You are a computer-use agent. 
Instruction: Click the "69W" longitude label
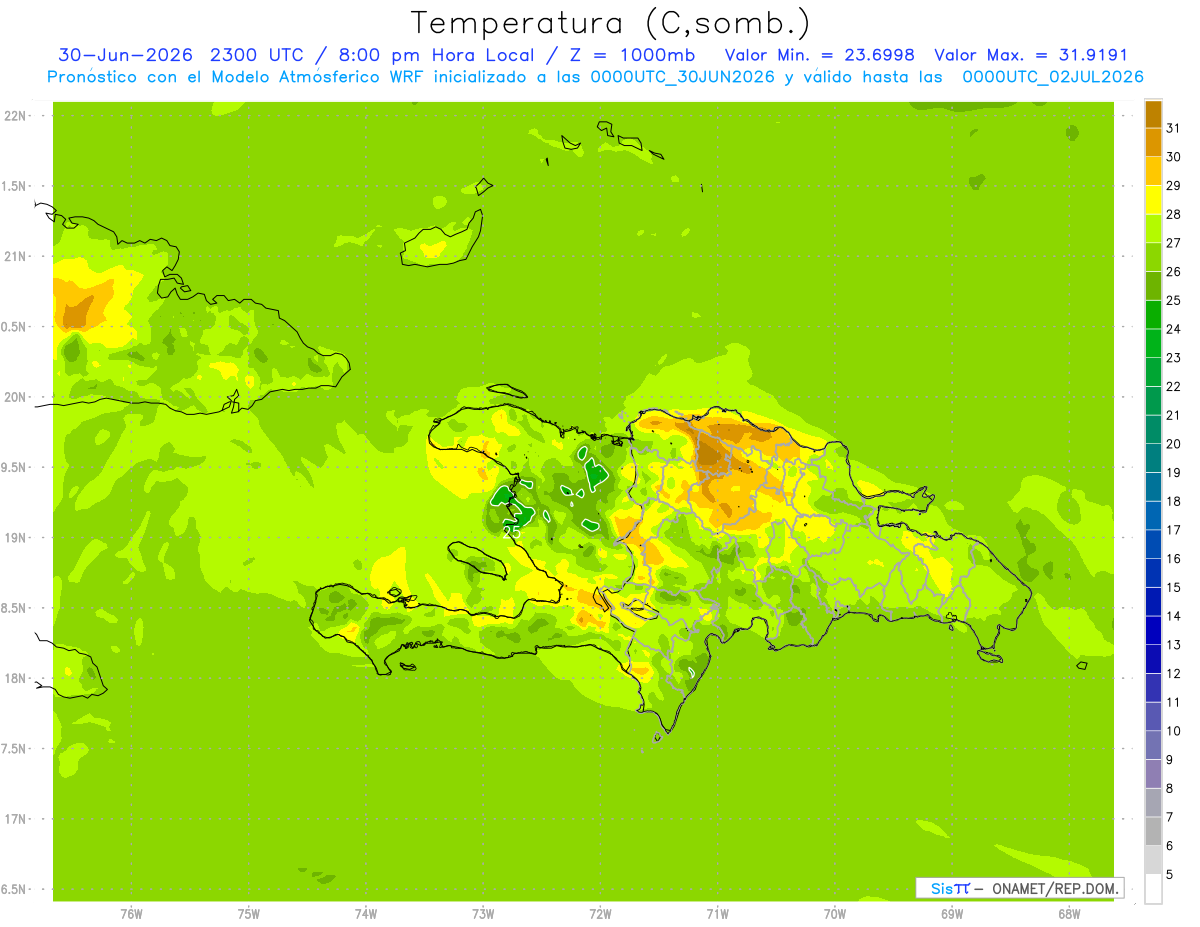point(952,914)
